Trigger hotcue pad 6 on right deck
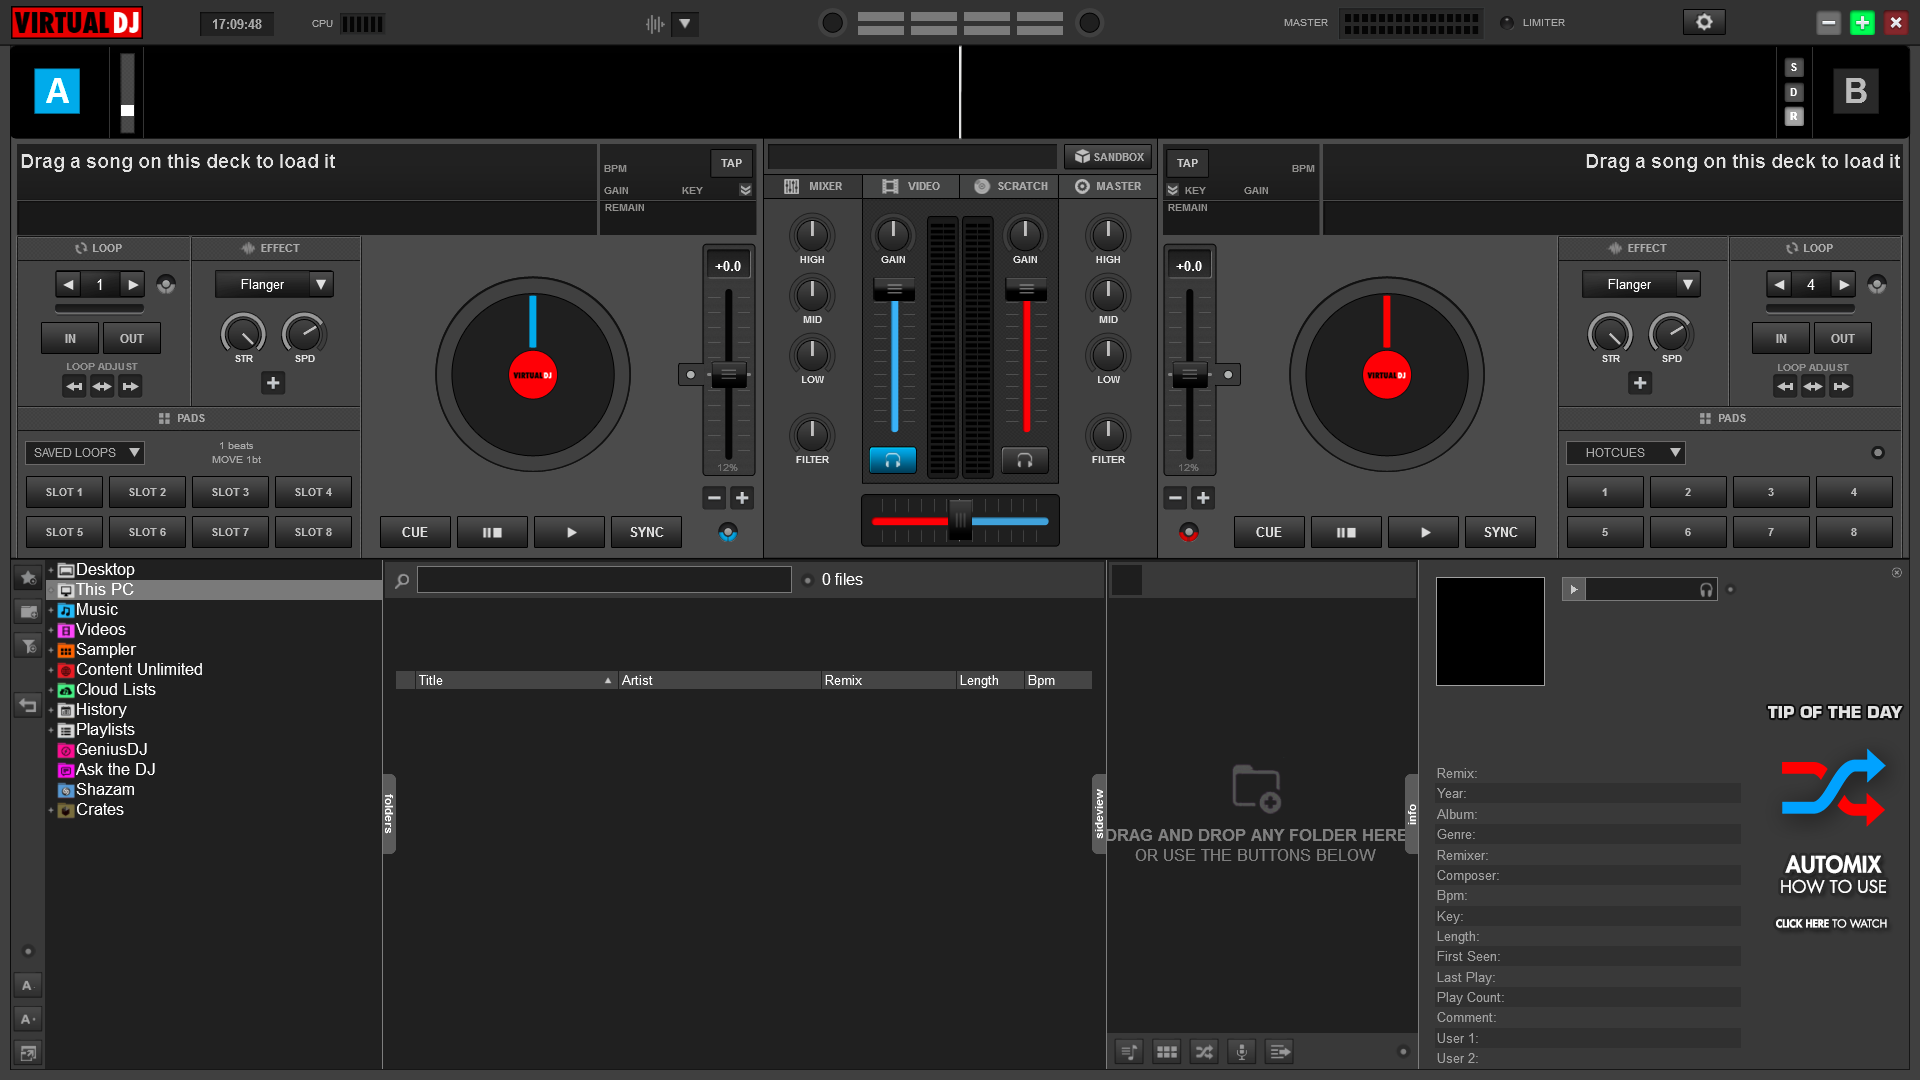Screen dimensions: 1920x1080 [x=1687, y=532]
